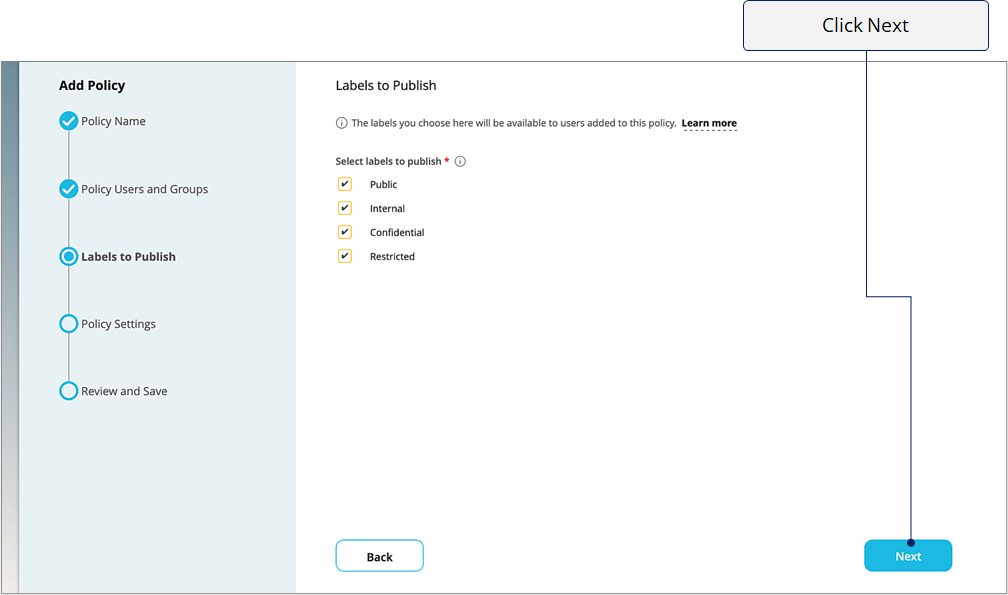
Task: Click the Next button
Action: [x=908, y=556]
